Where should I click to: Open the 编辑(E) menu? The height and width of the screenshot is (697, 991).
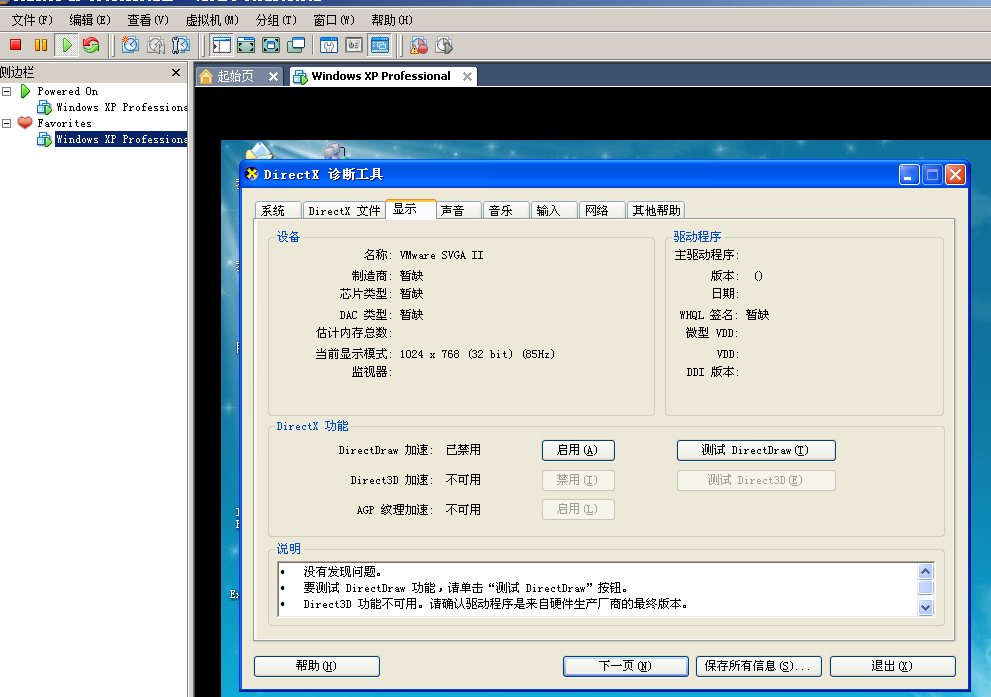click(90, 20)
